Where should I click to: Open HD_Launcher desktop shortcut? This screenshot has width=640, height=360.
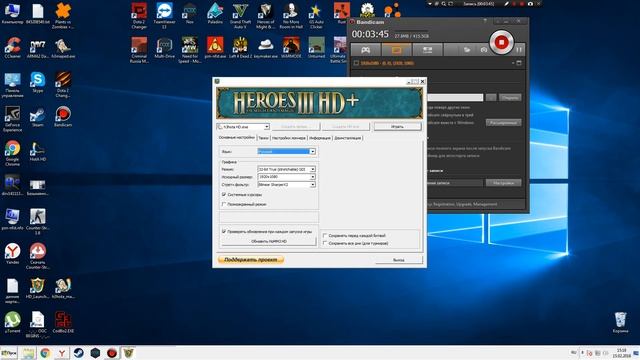pos(38,288)
